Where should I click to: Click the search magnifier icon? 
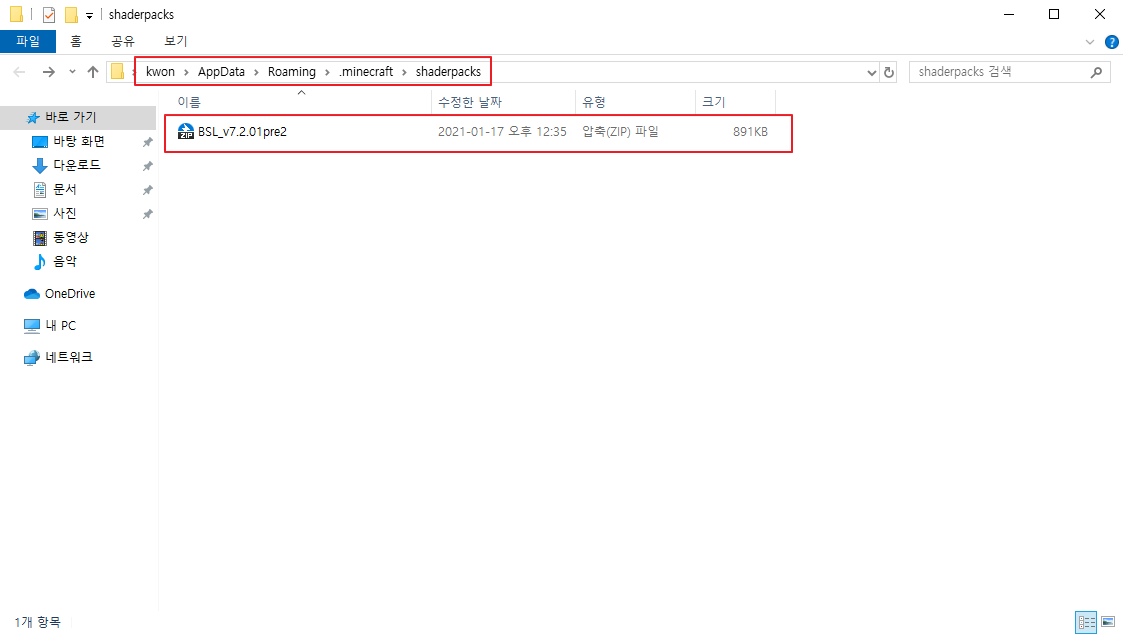click(x=1097, y=72)
